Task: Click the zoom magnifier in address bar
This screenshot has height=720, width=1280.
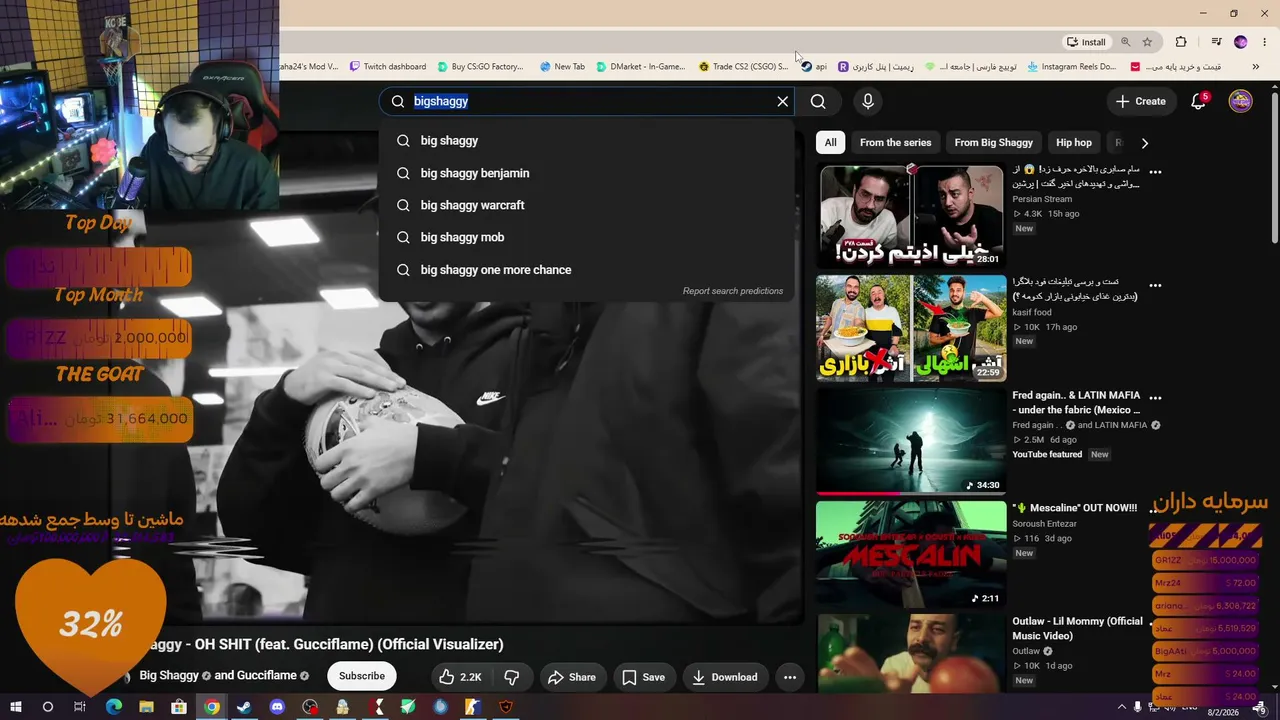Action: (x=1126, y=42)
